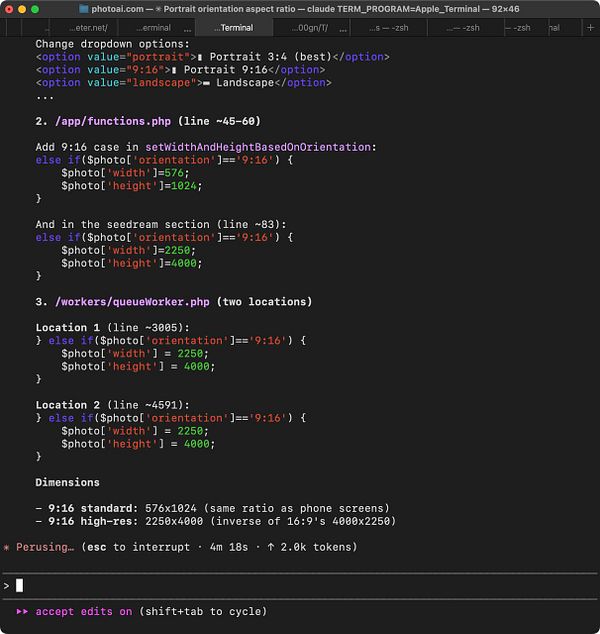
Task: Close the window with the red button
Action: click(9, 9)
